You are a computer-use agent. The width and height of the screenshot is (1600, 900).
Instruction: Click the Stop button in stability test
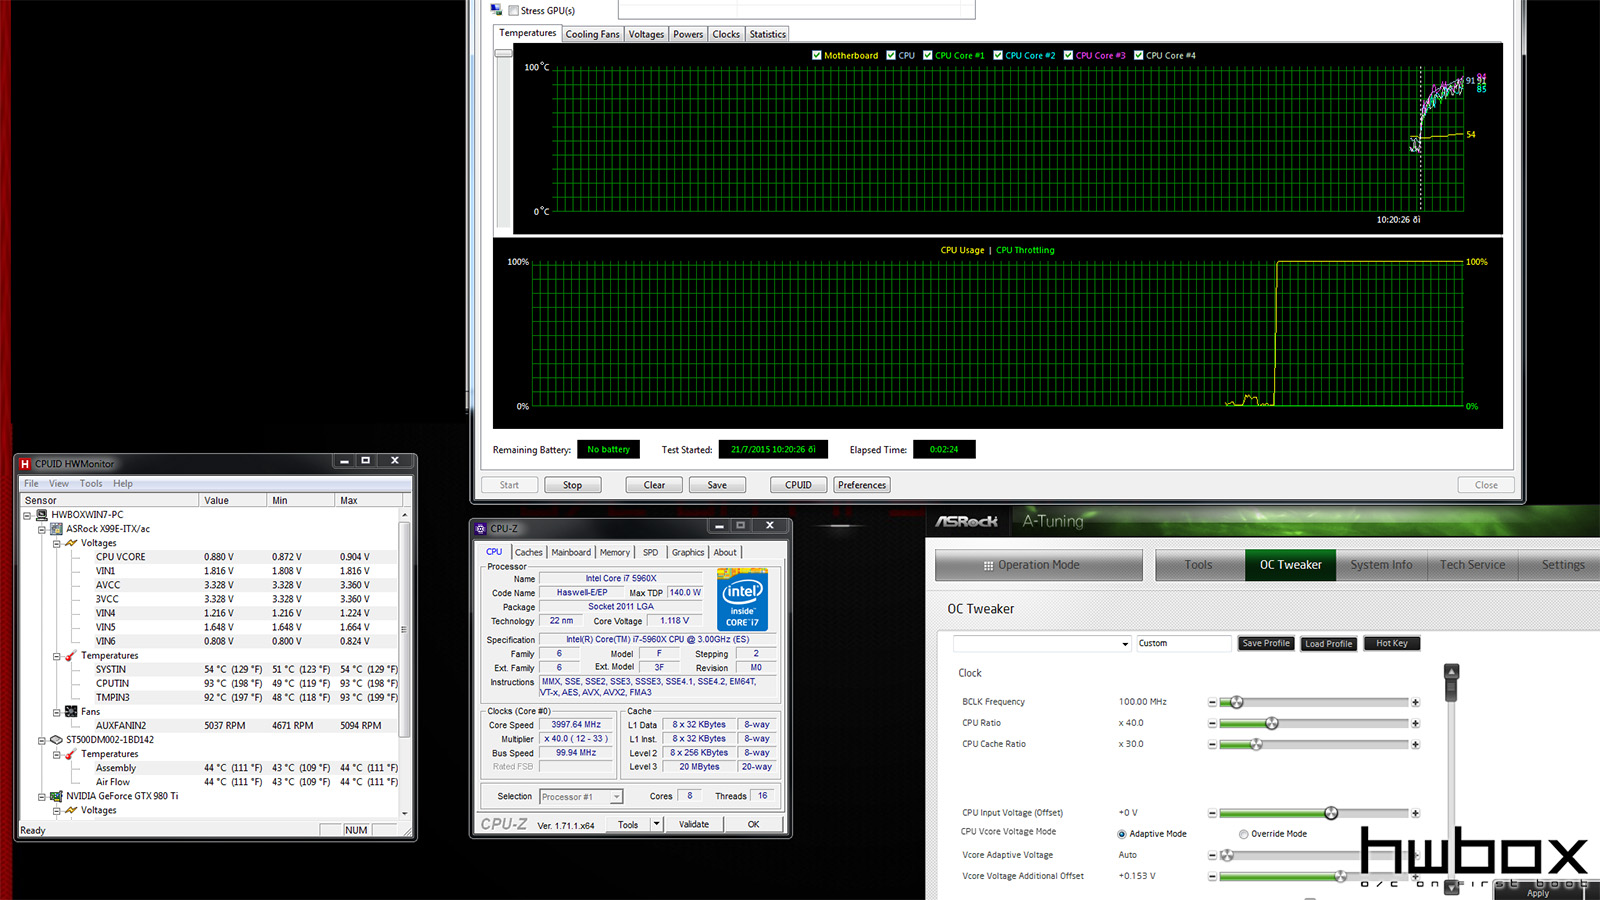pyautogui.click(x=572, y=485)
